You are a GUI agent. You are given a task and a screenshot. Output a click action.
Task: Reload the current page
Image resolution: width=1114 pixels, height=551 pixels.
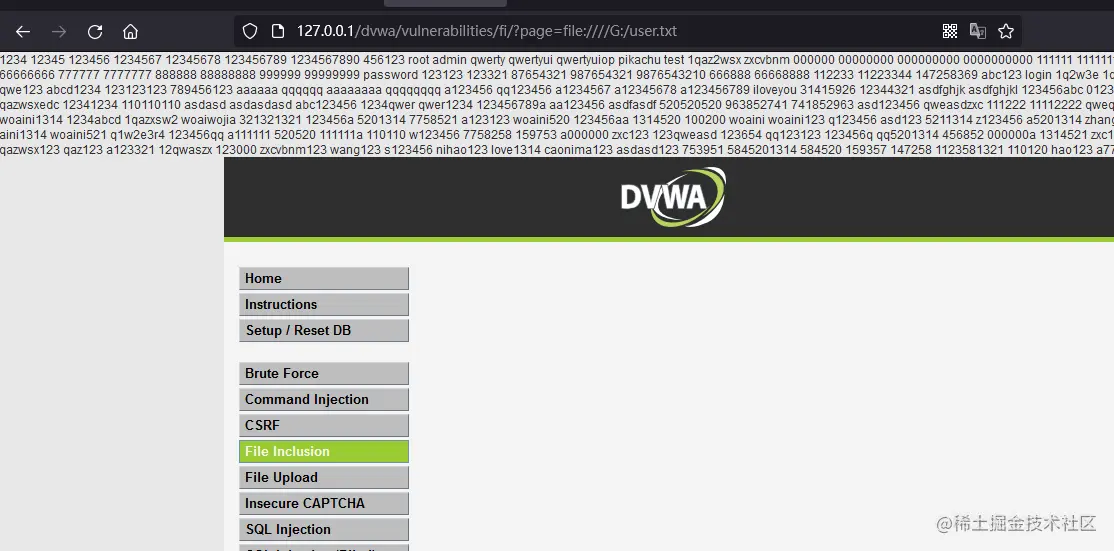pos(95,31)
